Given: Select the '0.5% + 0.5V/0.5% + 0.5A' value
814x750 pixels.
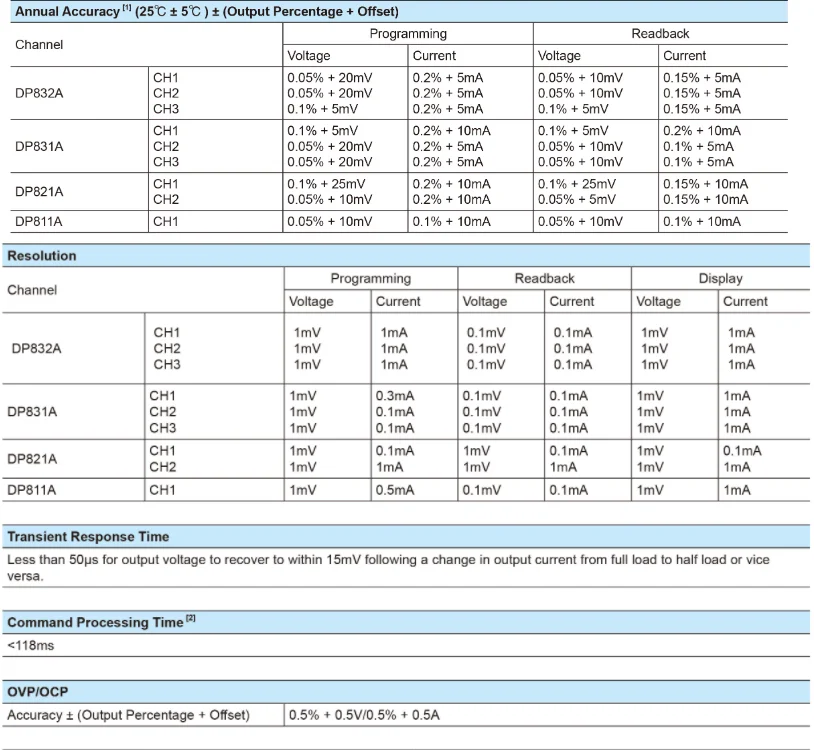Looking at the screenshot, I should [364, 715].
